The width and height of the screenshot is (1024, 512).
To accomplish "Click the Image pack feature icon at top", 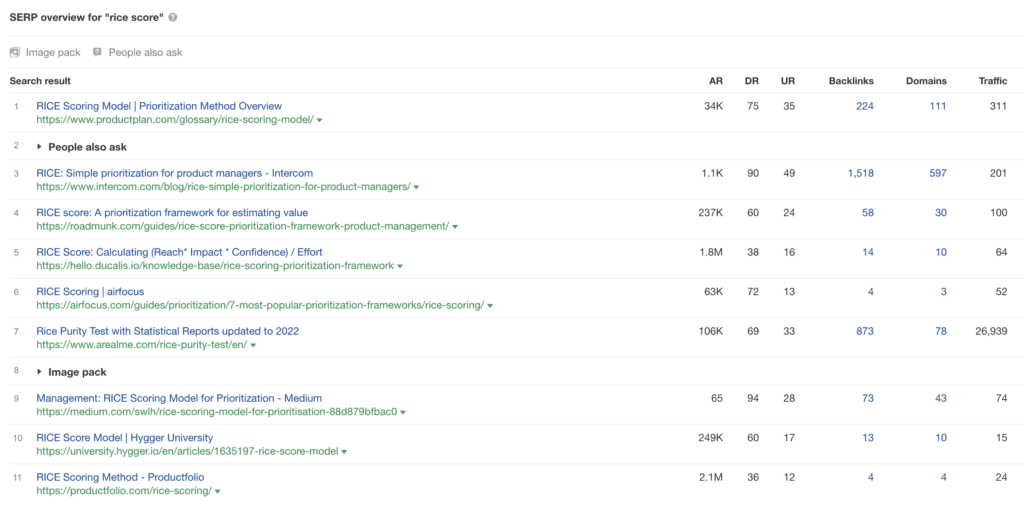I will pyautogui.click(x=14, y=52).
